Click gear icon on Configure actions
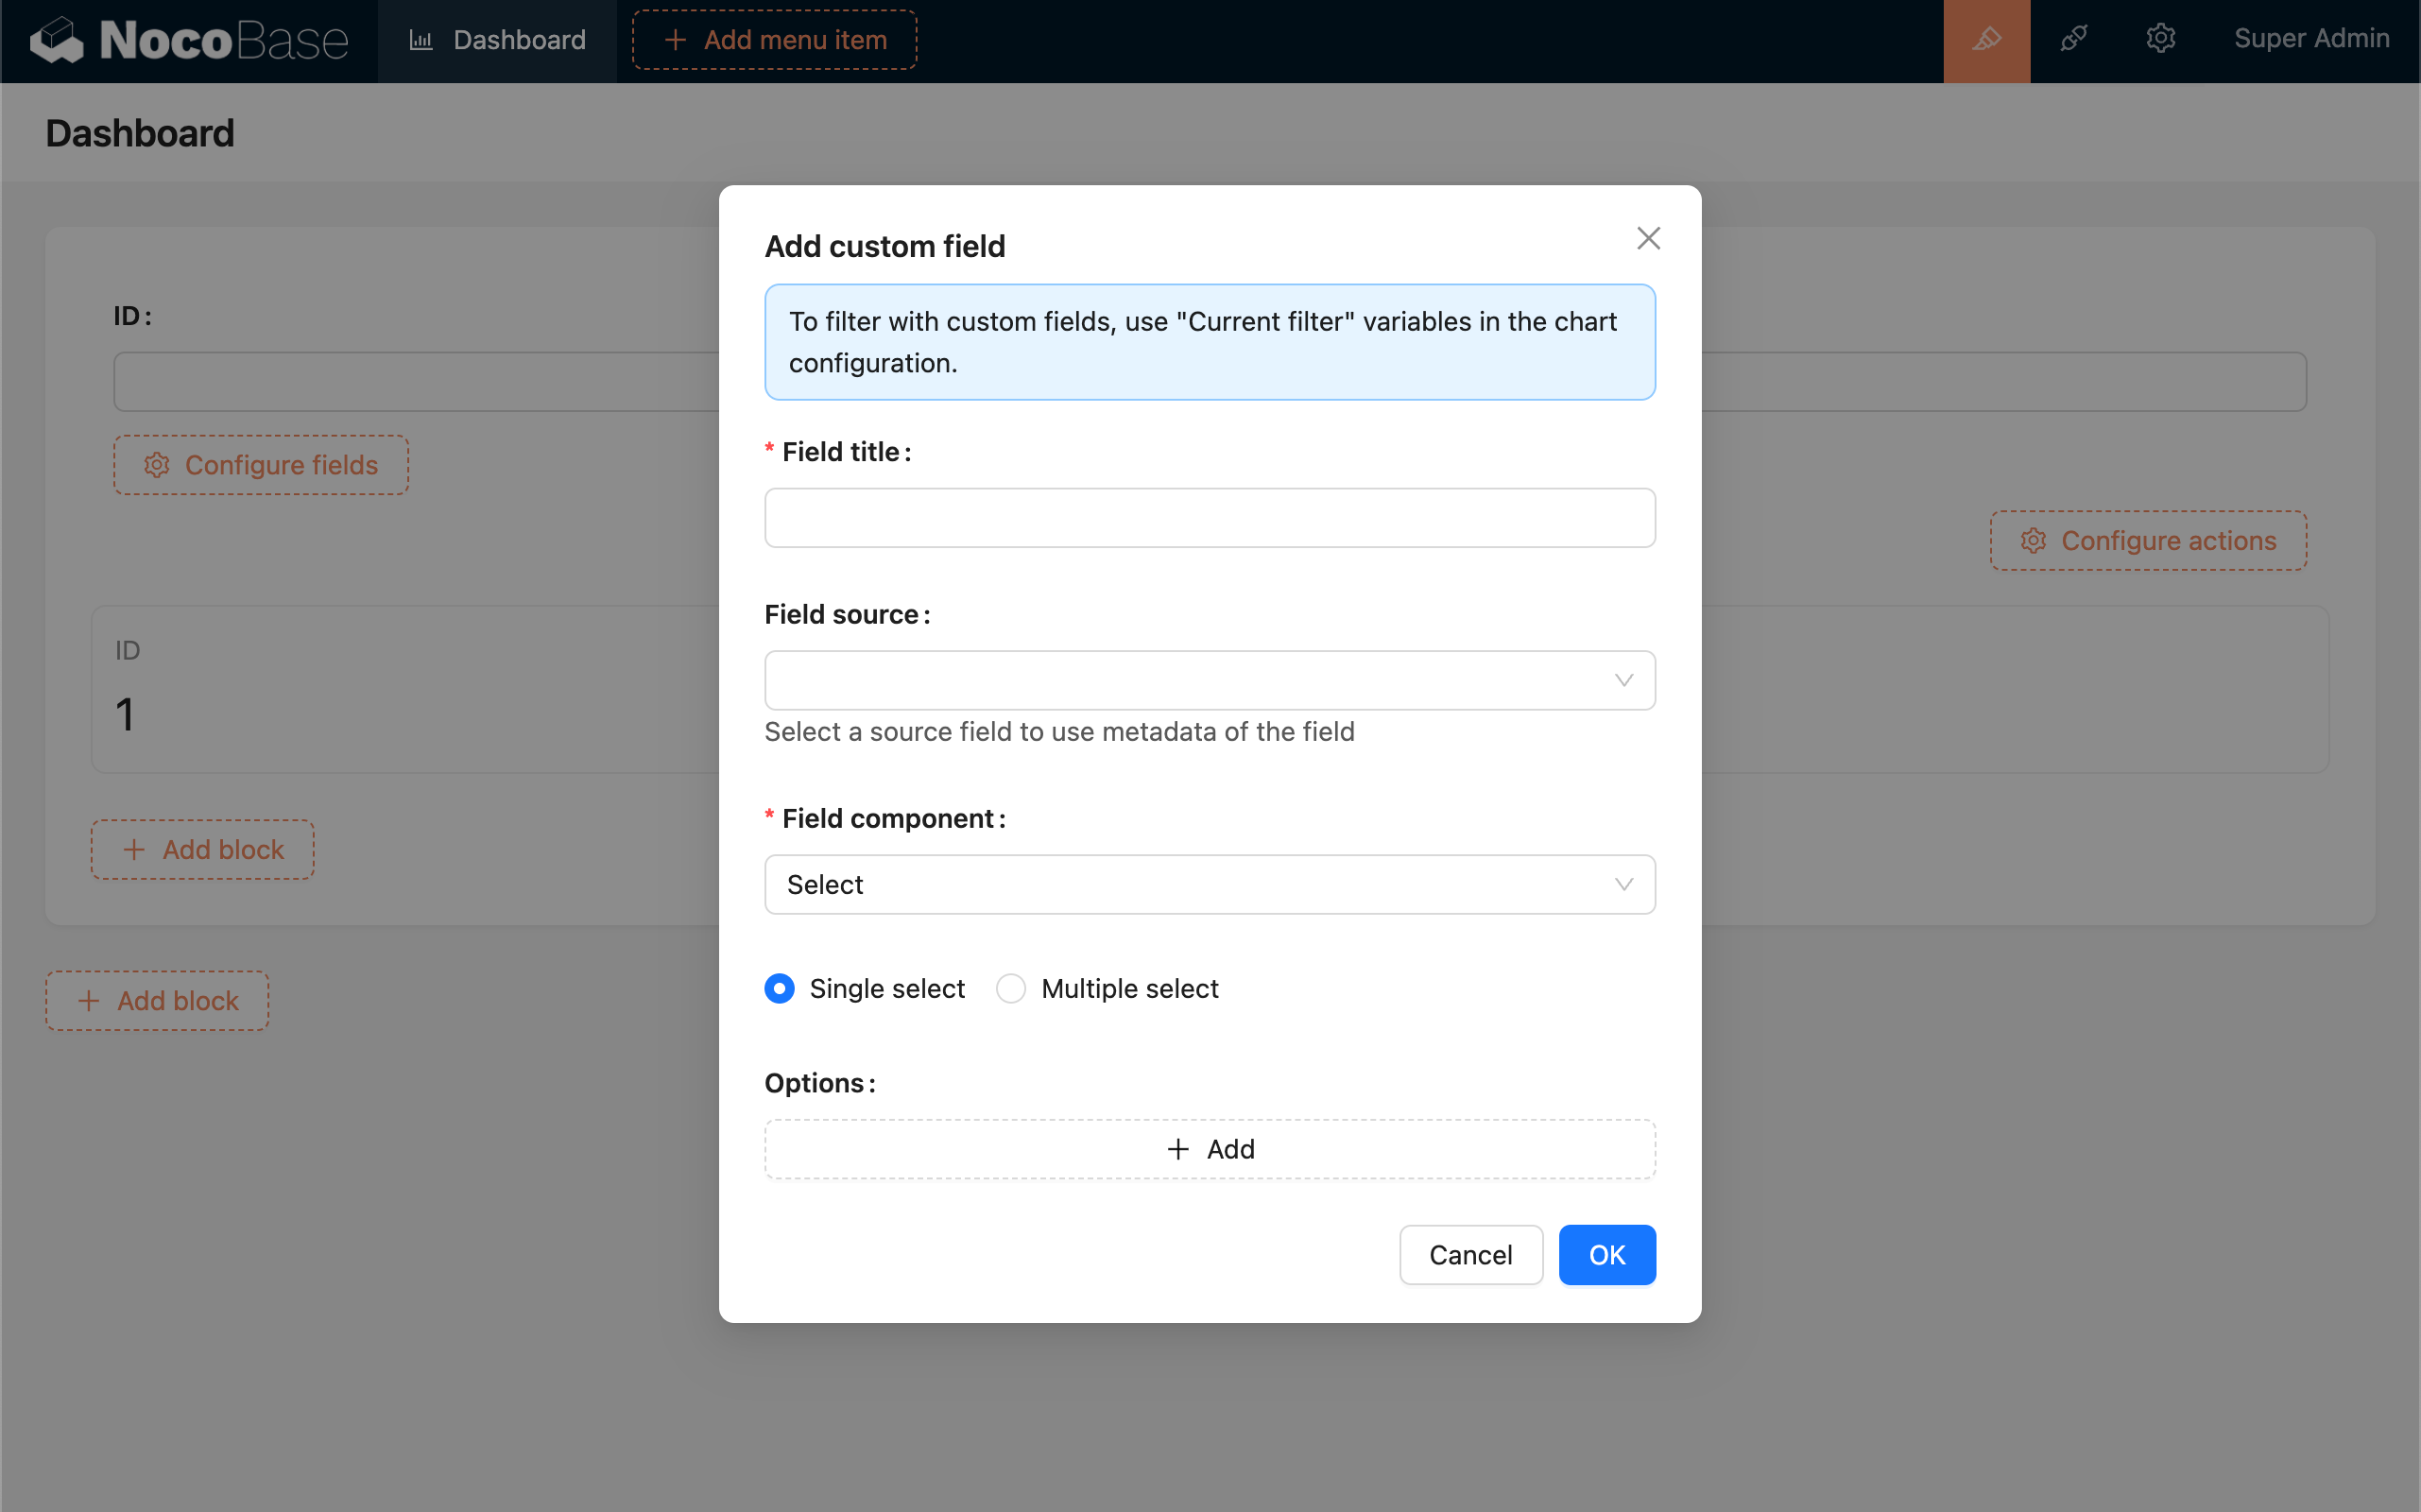This screenshot has height=1512, width=2421. point(2033,541)
